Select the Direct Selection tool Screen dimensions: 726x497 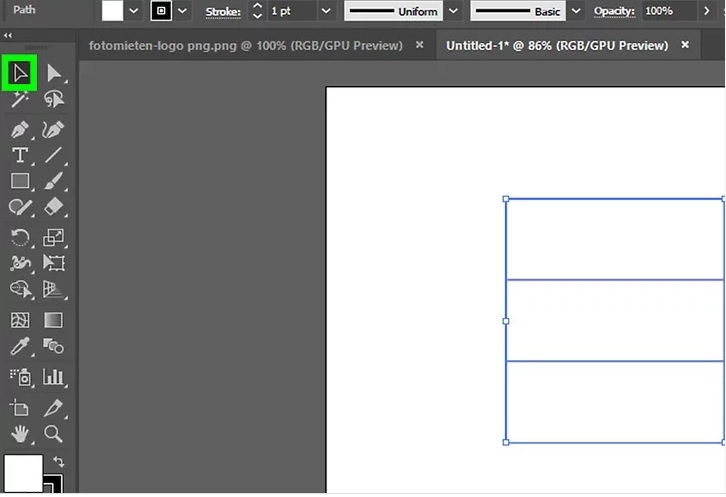pyautogui.click(x=54, y=74)
